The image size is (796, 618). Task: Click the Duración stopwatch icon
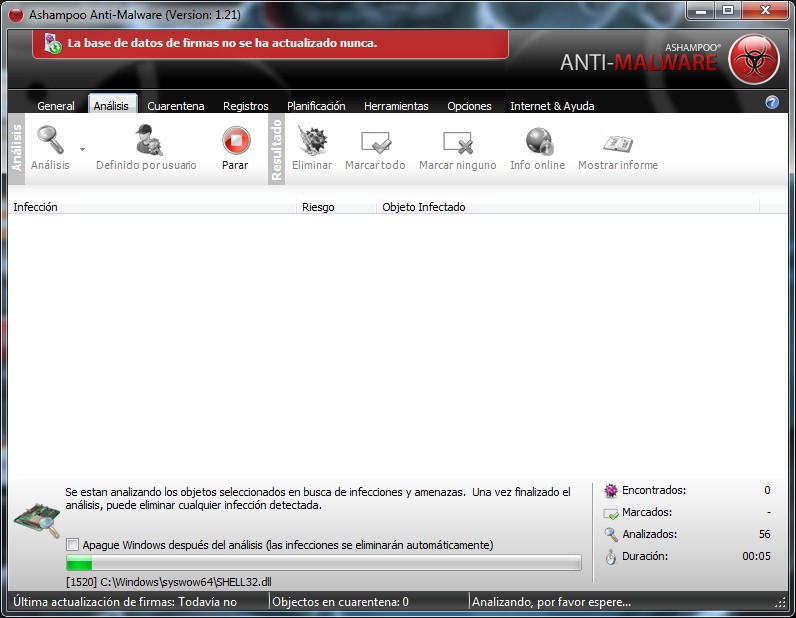(611, 557)
